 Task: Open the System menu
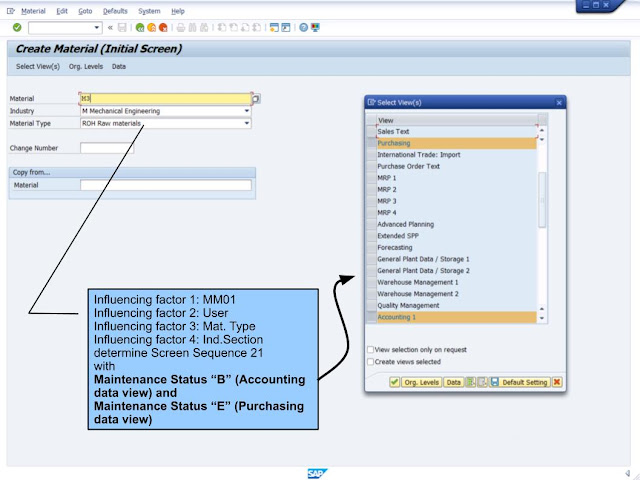click(149, 11)
